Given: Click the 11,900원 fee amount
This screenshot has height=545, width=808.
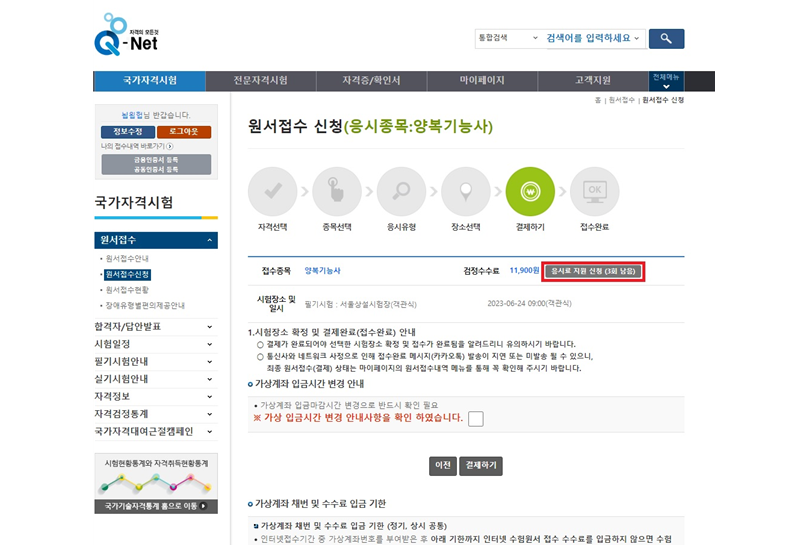Looking at the screenshot, I should 525,270.
